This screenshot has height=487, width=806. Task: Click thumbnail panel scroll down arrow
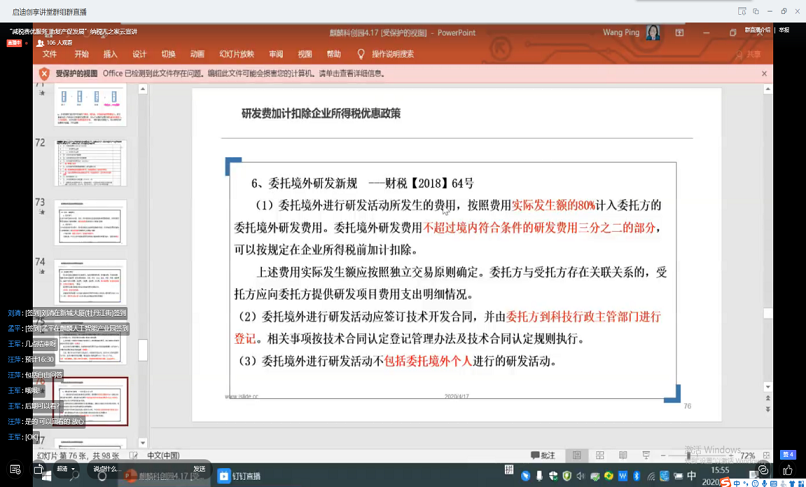tap(143, 443)
